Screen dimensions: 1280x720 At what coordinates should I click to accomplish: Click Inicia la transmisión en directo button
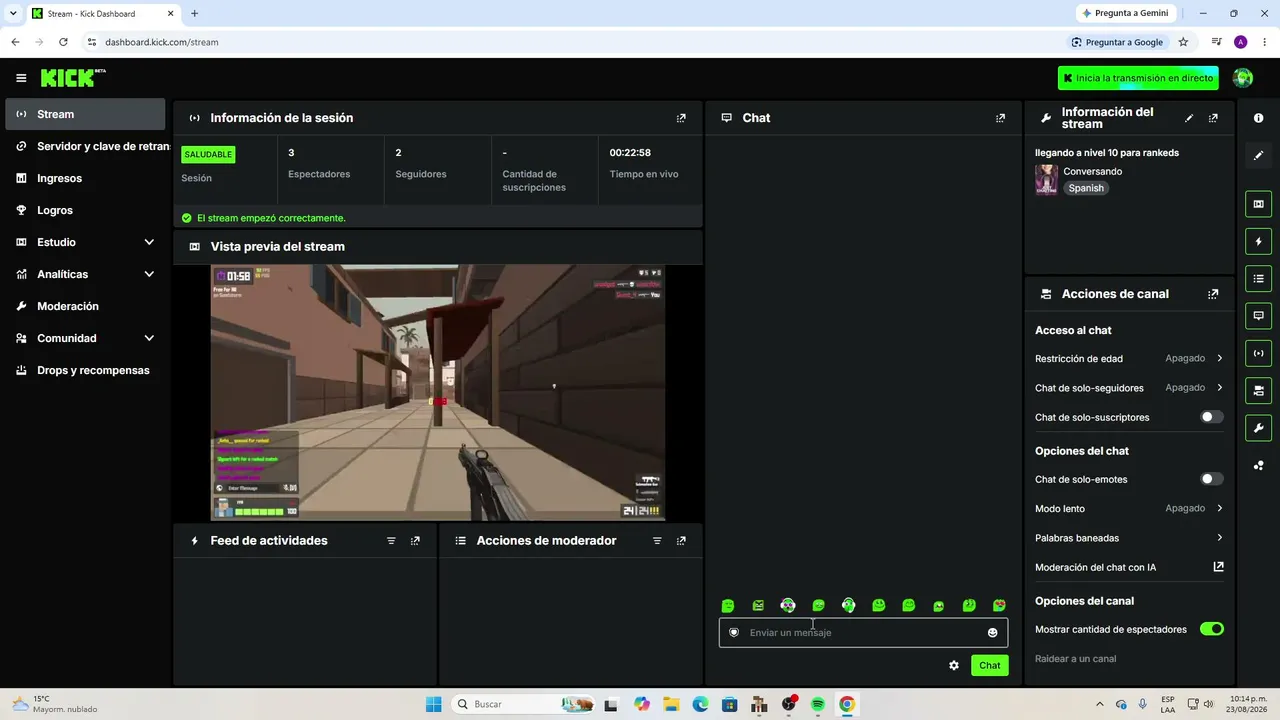(1138, 78)
